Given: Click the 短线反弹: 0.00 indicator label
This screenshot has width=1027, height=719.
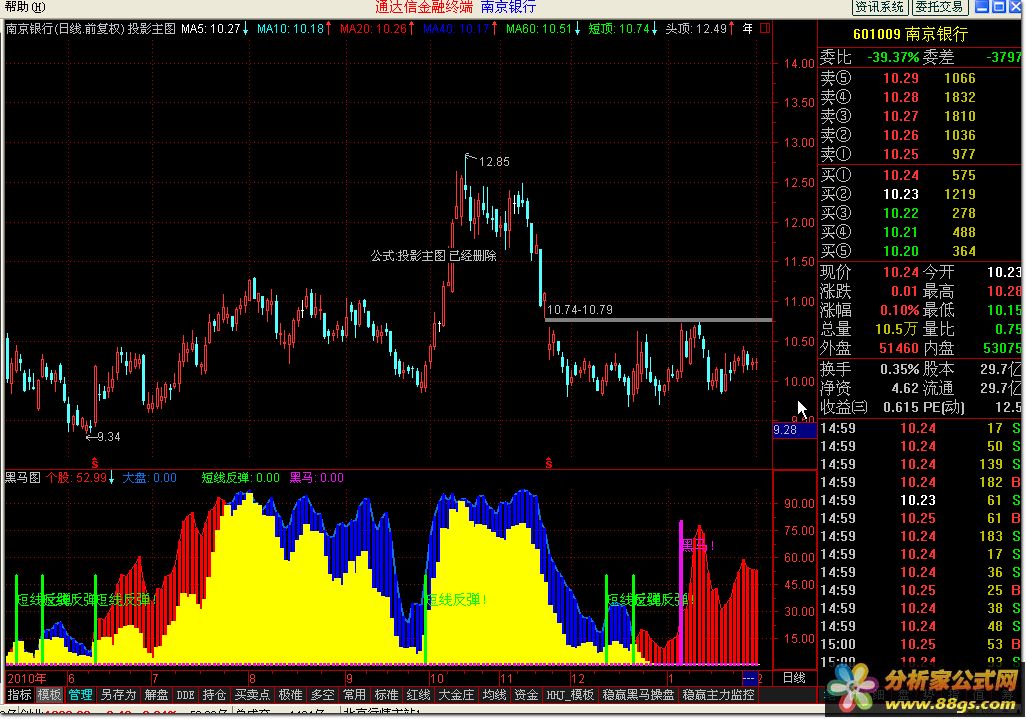Looking at the screenshot, I should click(240, 477).
